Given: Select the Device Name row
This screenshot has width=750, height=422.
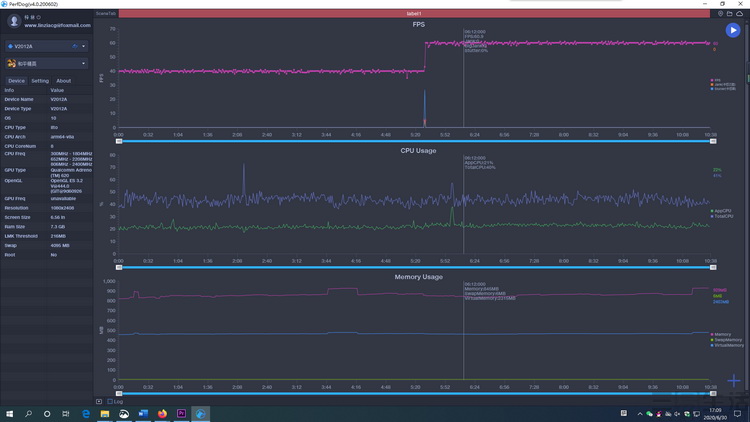Looking at the screenshot, I should pyautogui.click(x=47, y=100).
